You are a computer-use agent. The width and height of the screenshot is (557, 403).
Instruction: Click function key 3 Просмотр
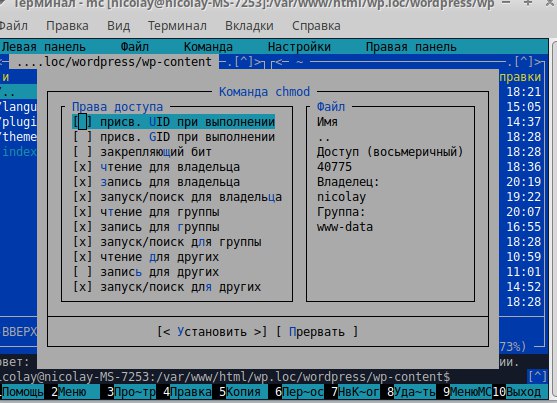pyautogui.click(x=131, y=392)
